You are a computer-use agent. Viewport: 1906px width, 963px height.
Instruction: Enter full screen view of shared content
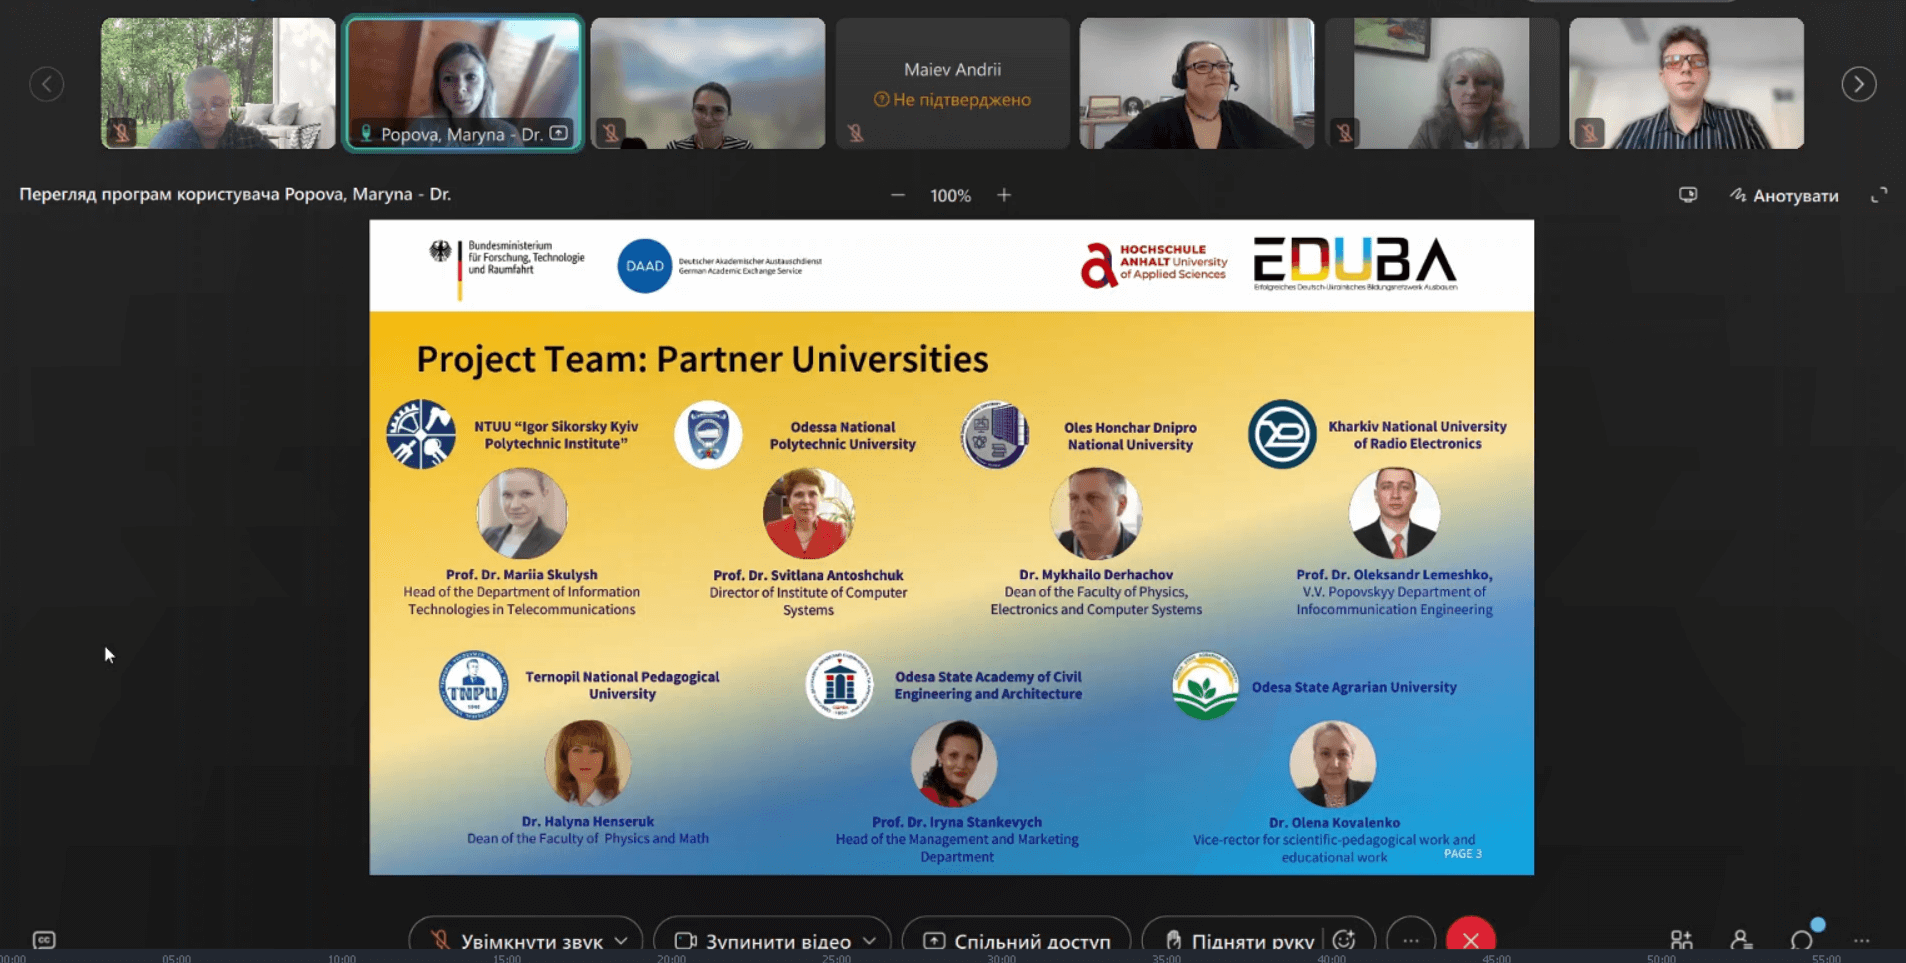[x=1879, y=195]
